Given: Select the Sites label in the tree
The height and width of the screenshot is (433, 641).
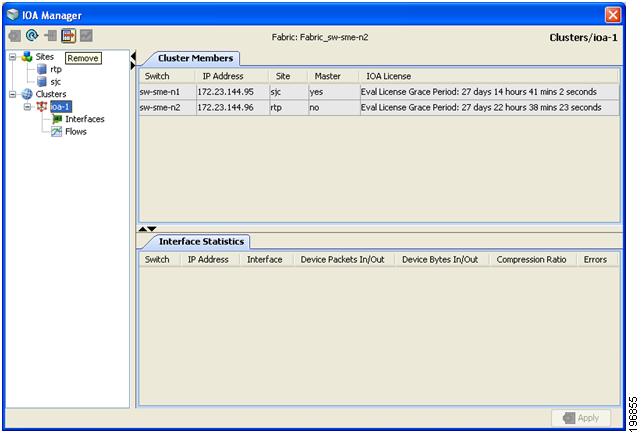Looking at the screenshot, I should click(x=45, y=56).
